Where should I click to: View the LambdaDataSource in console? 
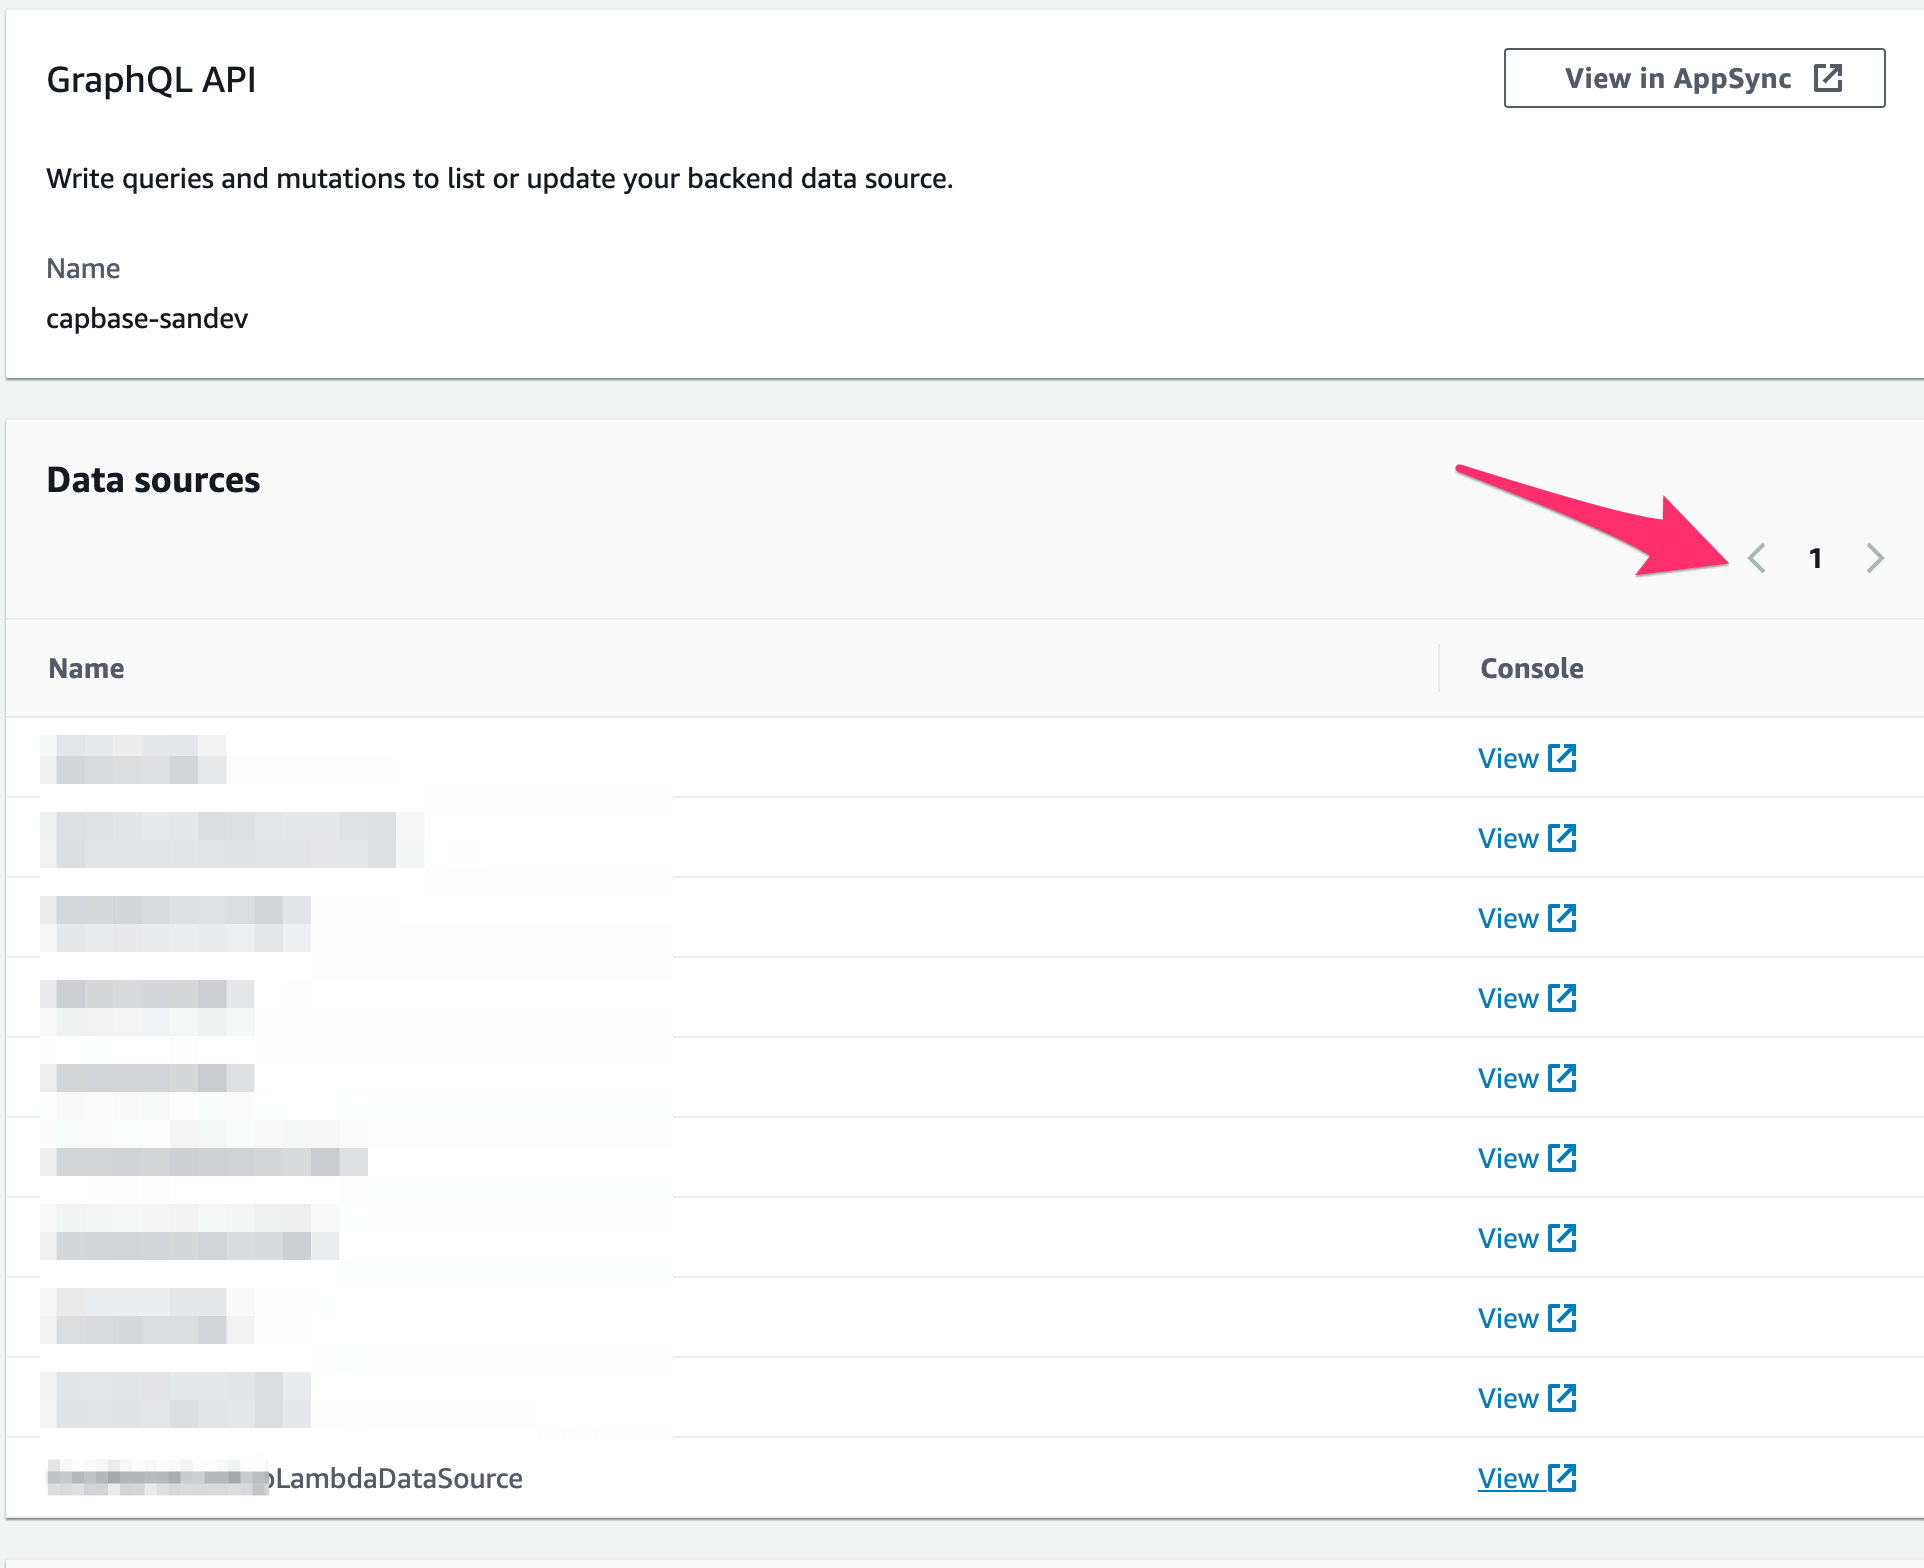tap(1508, 1478)
